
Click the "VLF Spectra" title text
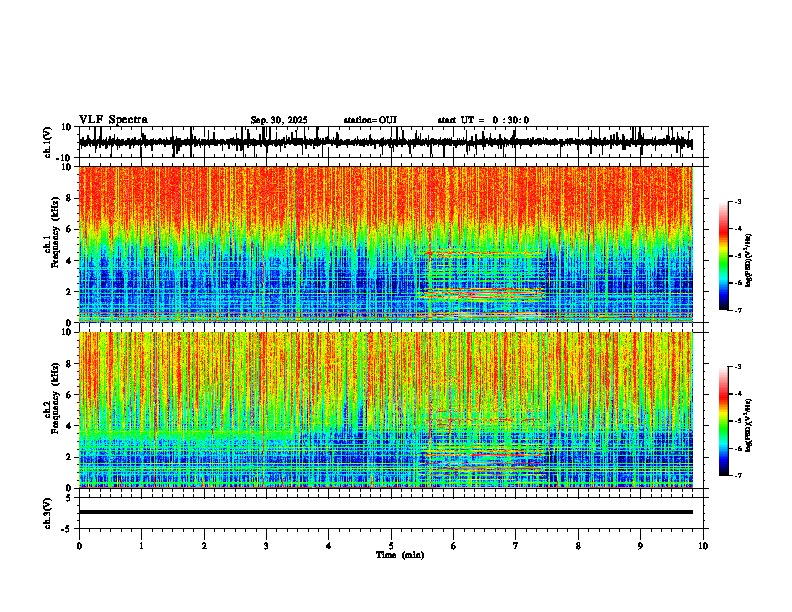(113, 120)
